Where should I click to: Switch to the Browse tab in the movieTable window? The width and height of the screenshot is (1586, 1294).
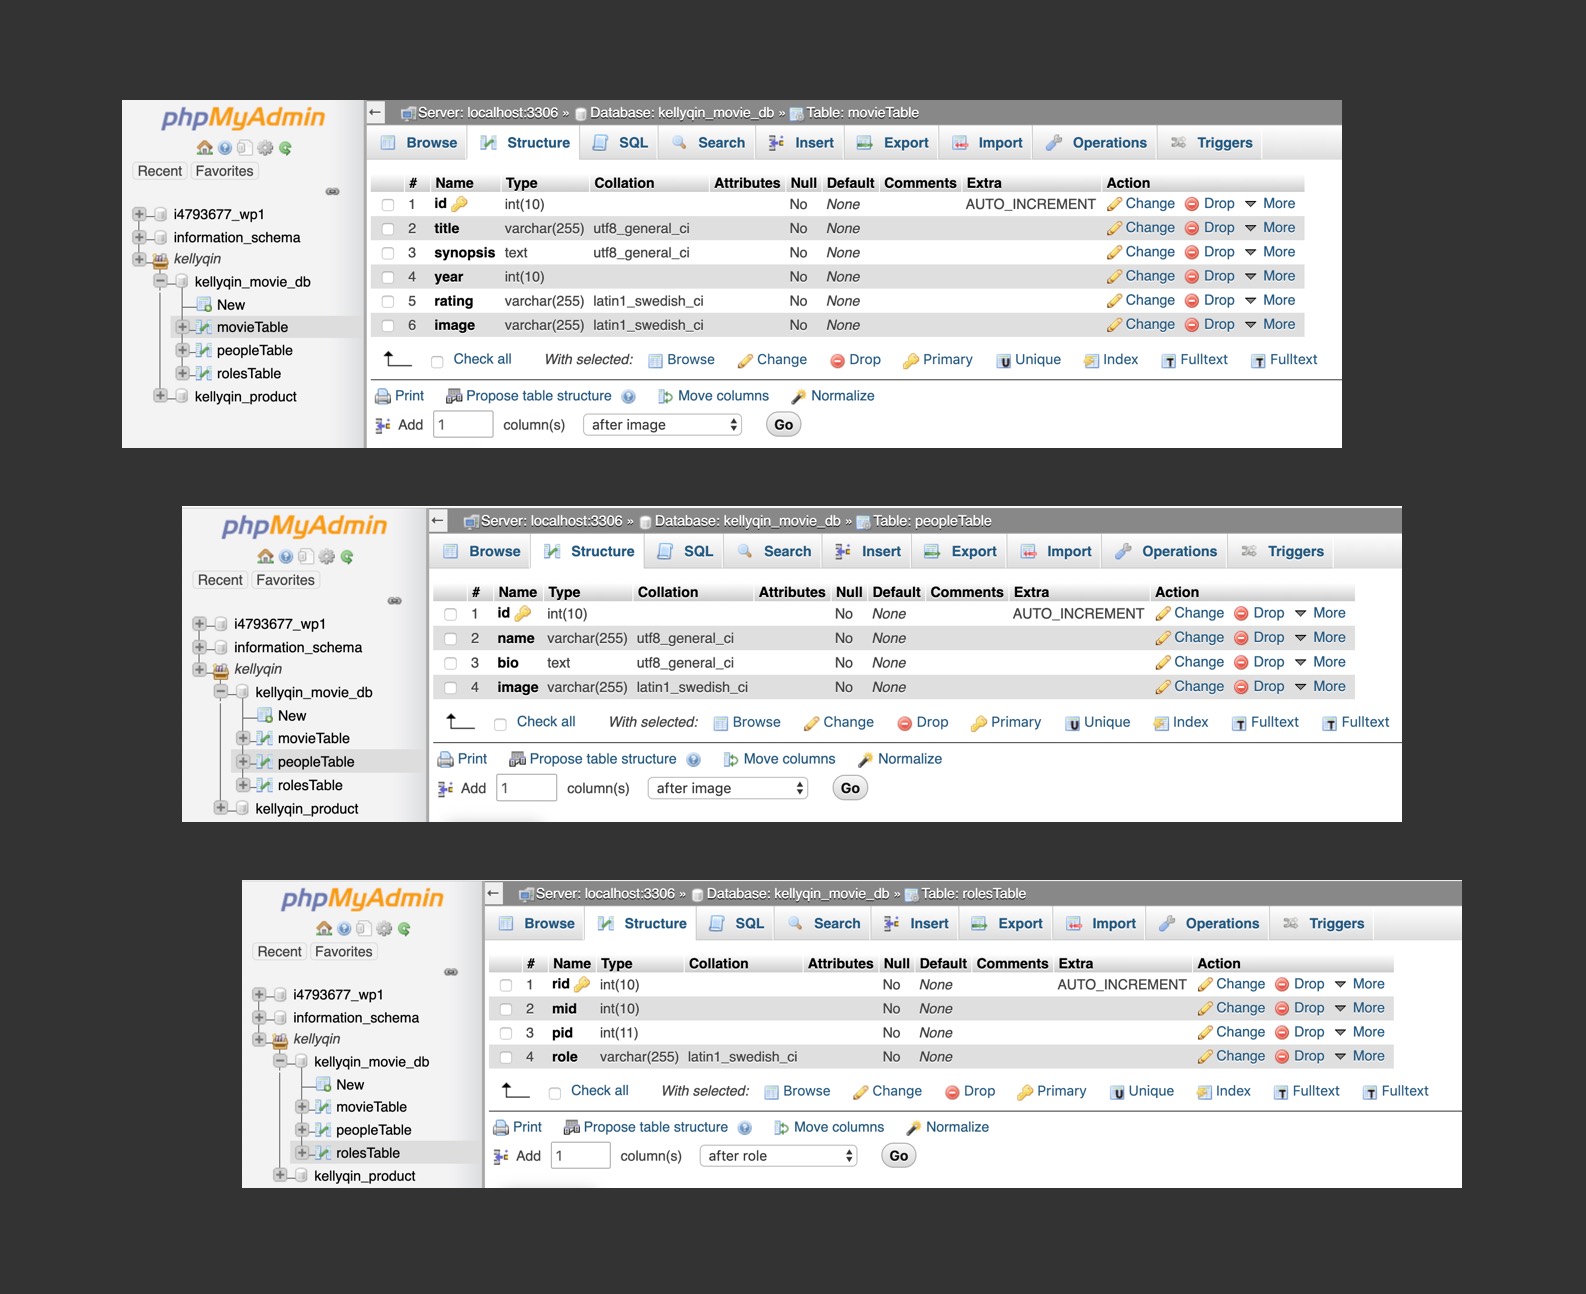pos(419,143)
